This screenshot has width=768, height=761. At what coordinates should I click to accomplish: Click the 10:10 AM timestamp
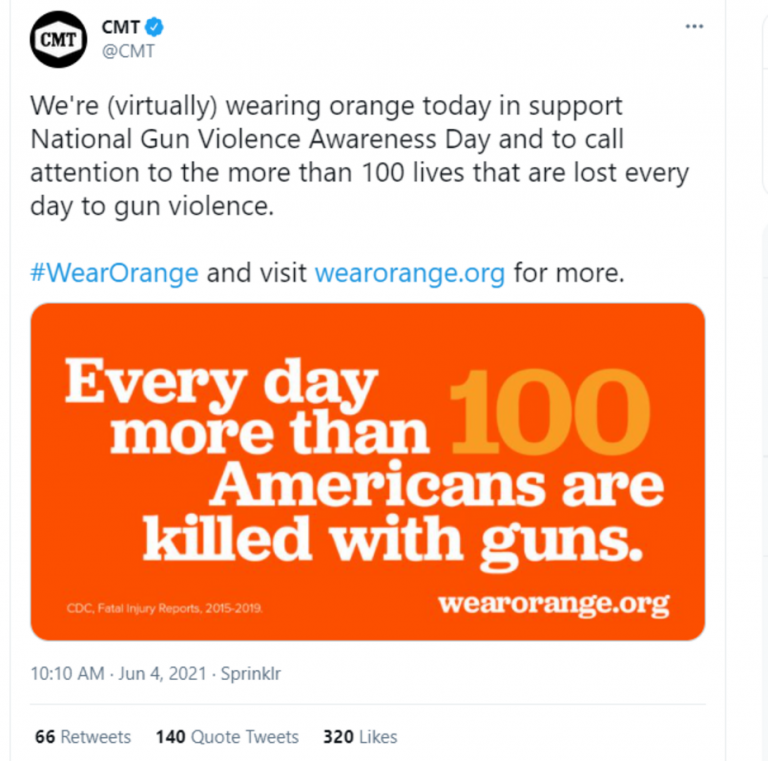[67, 674]
